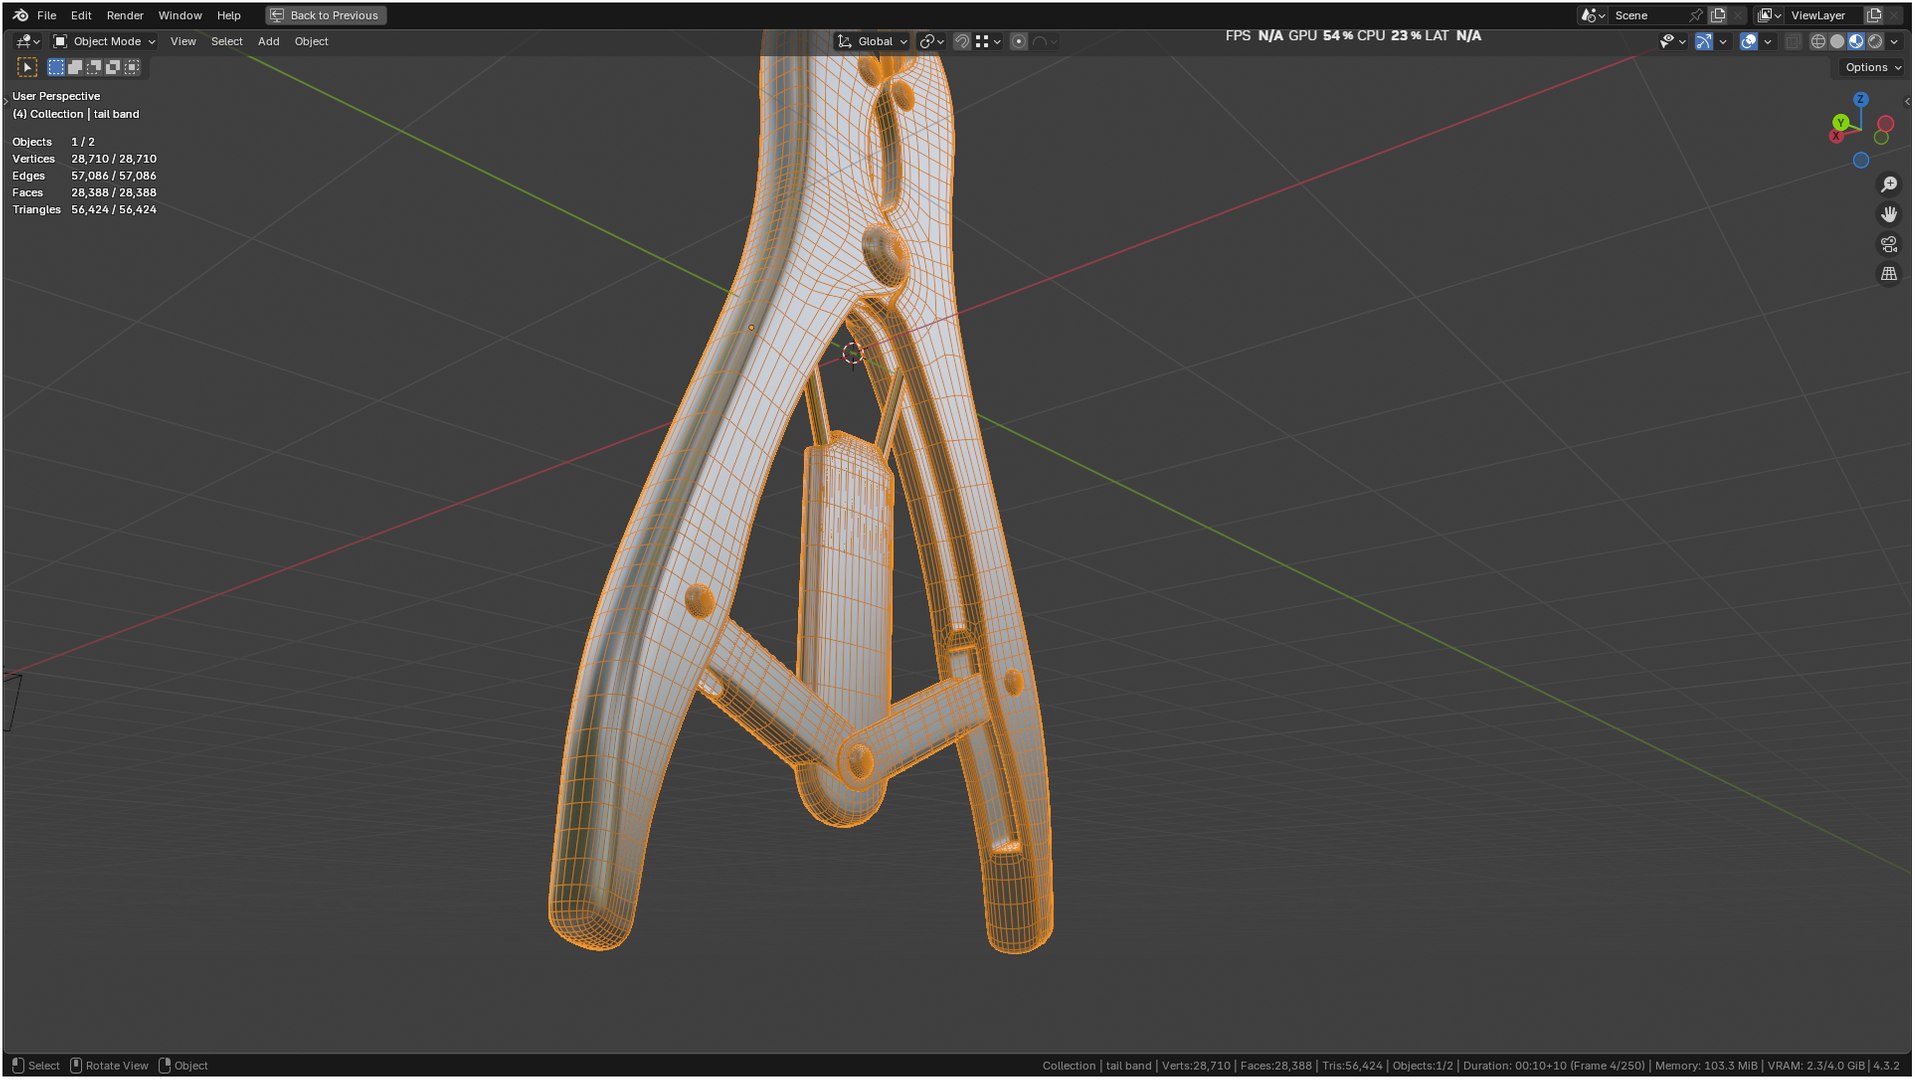Viewport: 1915px width, 1080px height.
Task: Click the red X axis gizmo ball
Action: pyautogui.click(x=1836, y=136)
